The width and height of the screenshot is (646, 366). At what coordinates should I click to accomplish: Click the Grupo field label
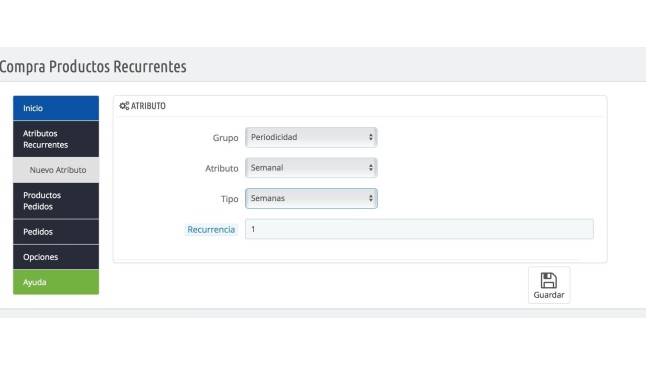[x=225, y=138]
